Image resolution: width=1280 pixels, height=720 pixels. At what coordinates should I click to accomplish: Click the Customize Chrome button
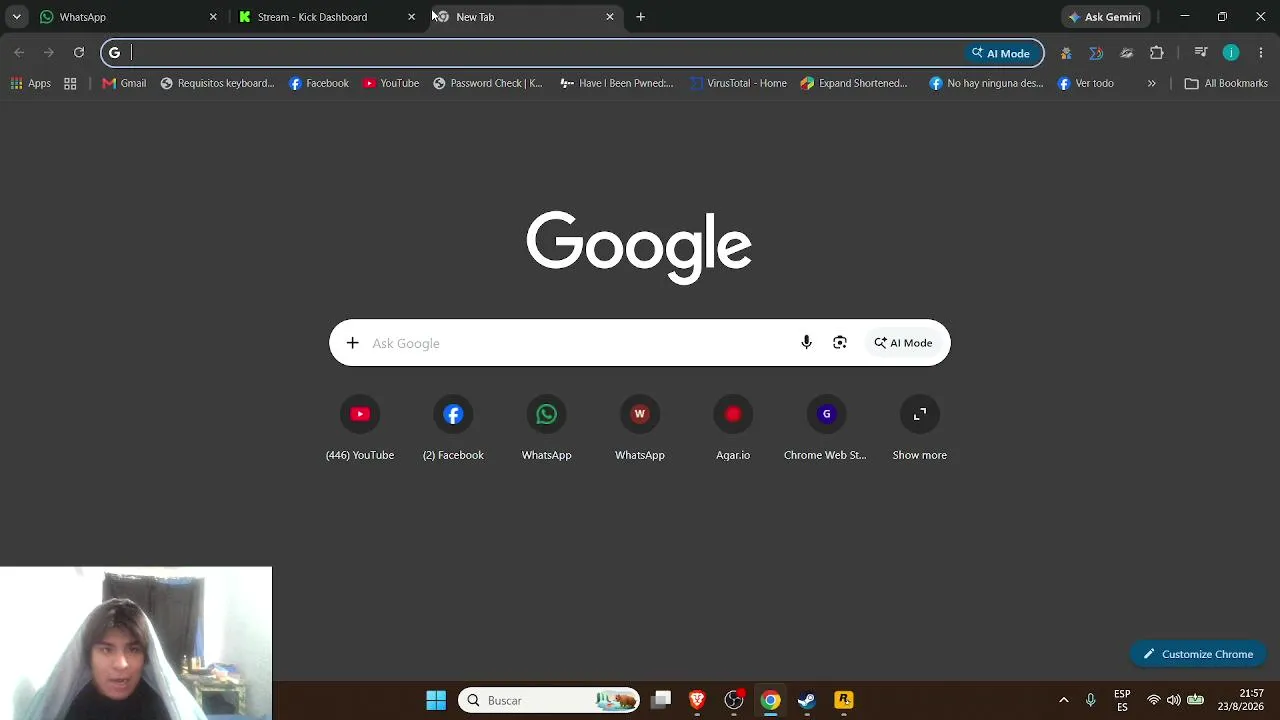(x=1198, y=654)
